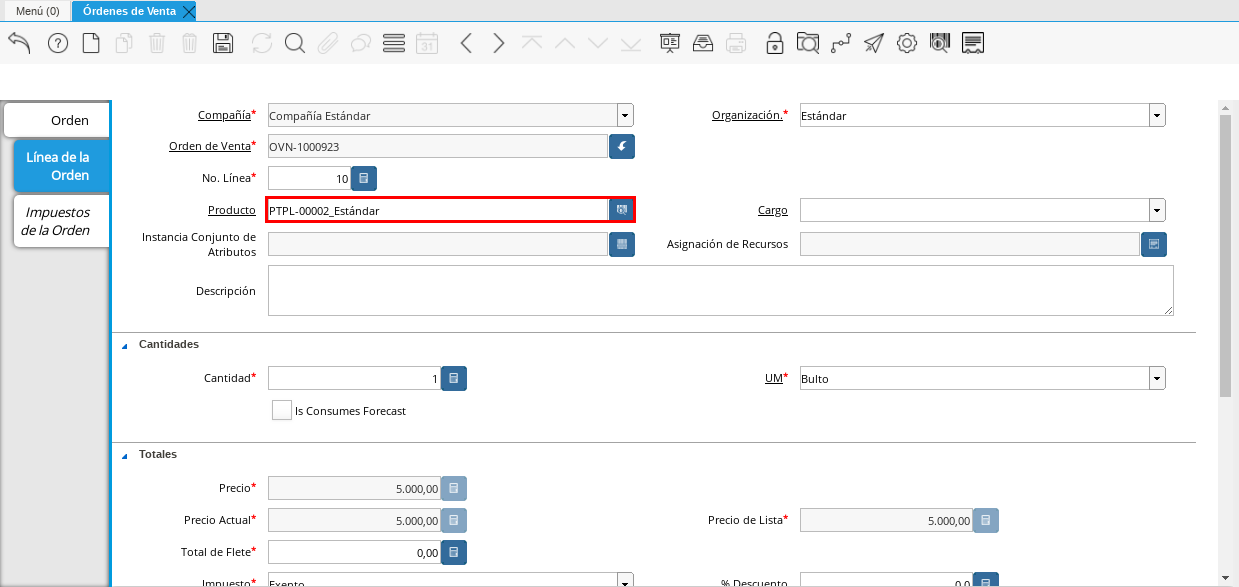Image resolution: width=1239 pixels, height=587 pixels.
Task: Open the UM dropdown arrow
Action: tap(1157, 379)
